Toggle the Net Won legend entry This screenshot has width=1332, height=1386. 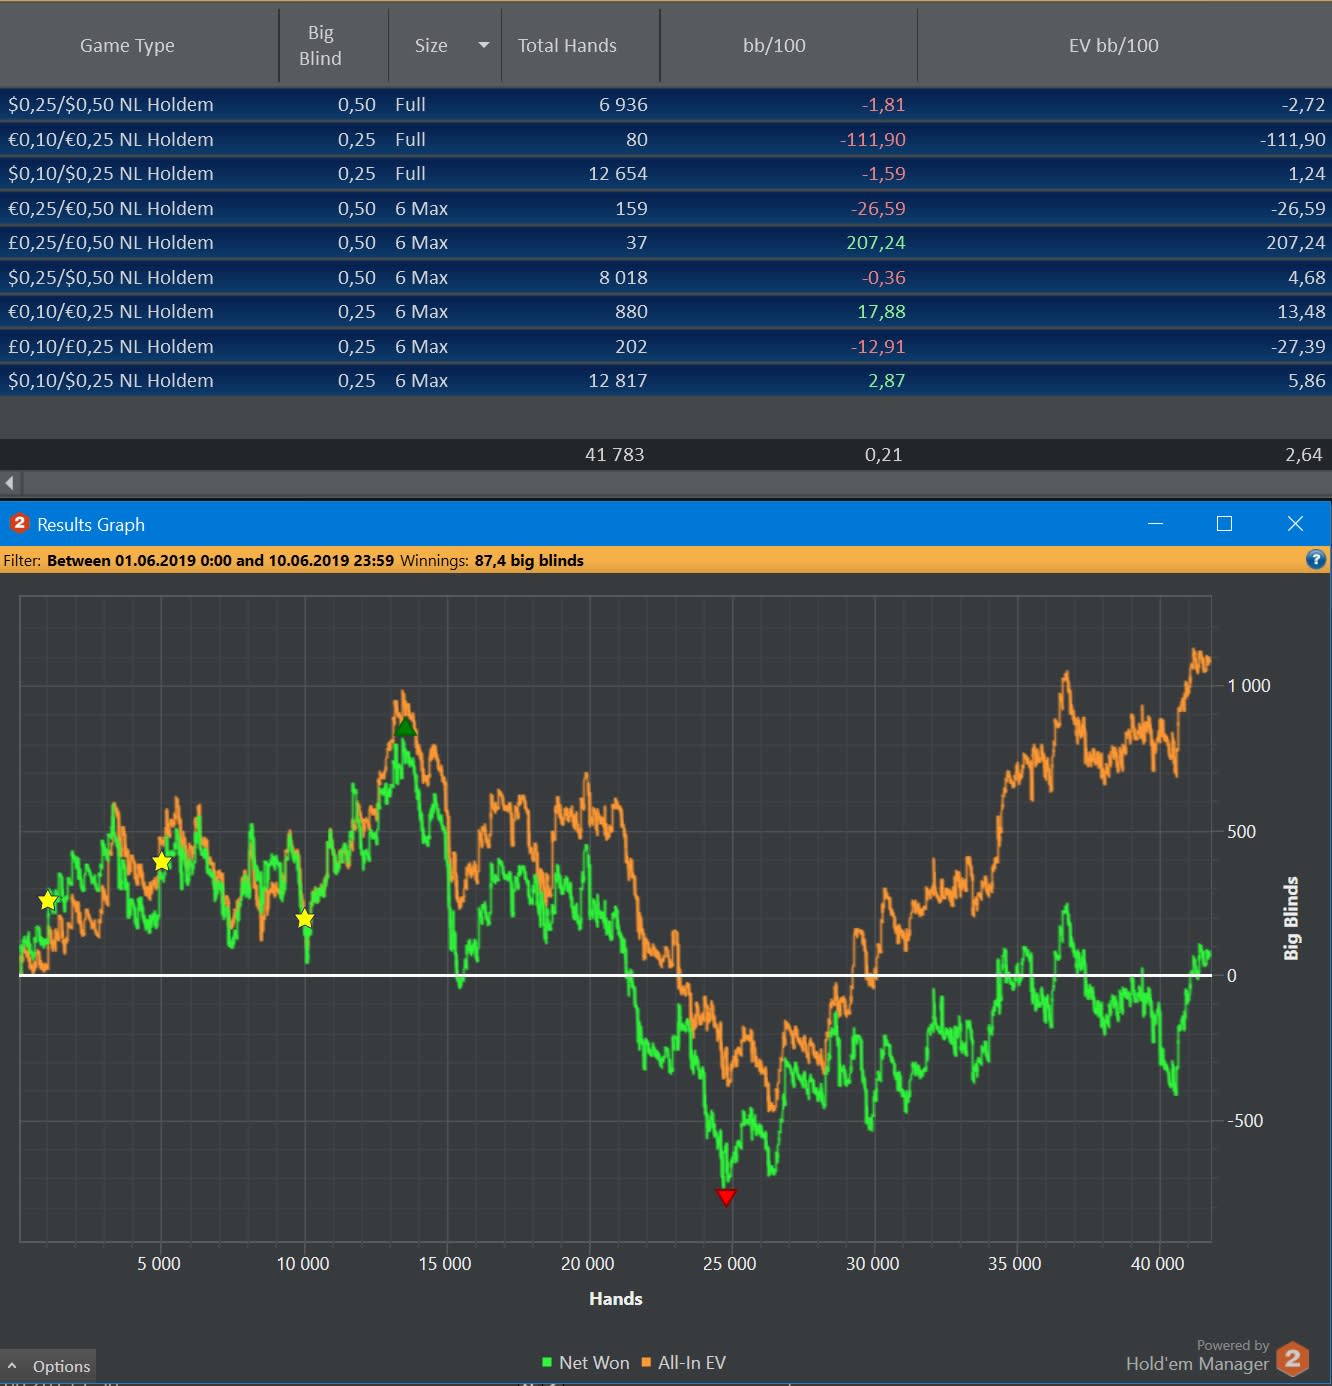[x=586, y=1362]
